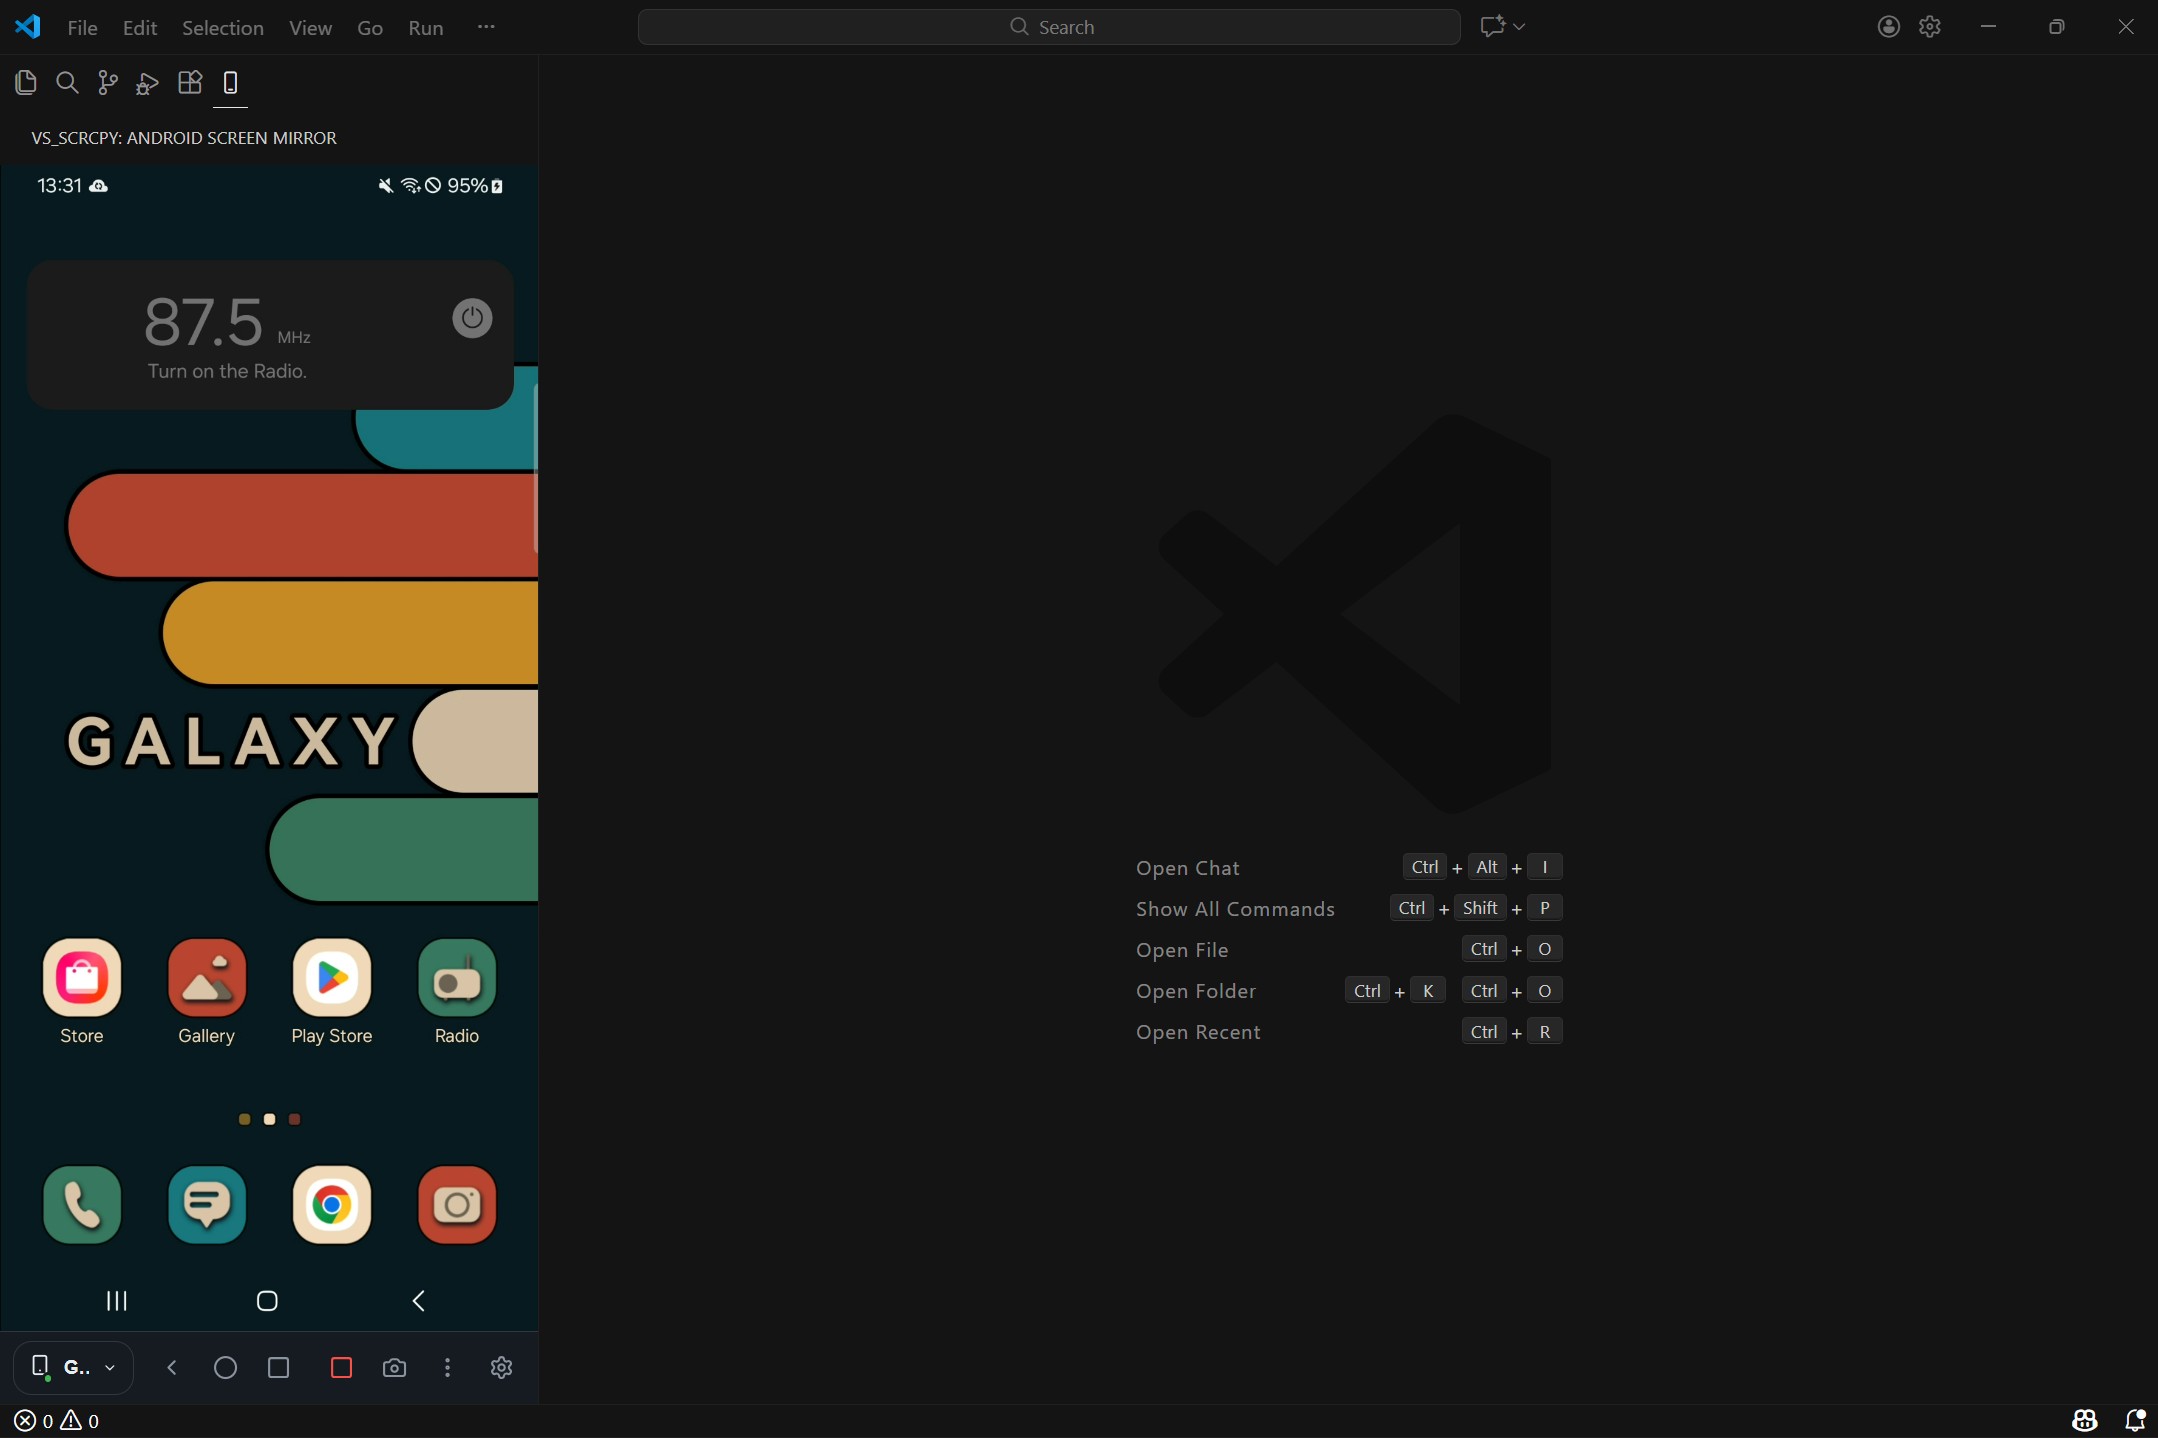This screenshot has width=2158, height=1438.
Task: Click the top Search command box
Action: tap(1049, 27)
